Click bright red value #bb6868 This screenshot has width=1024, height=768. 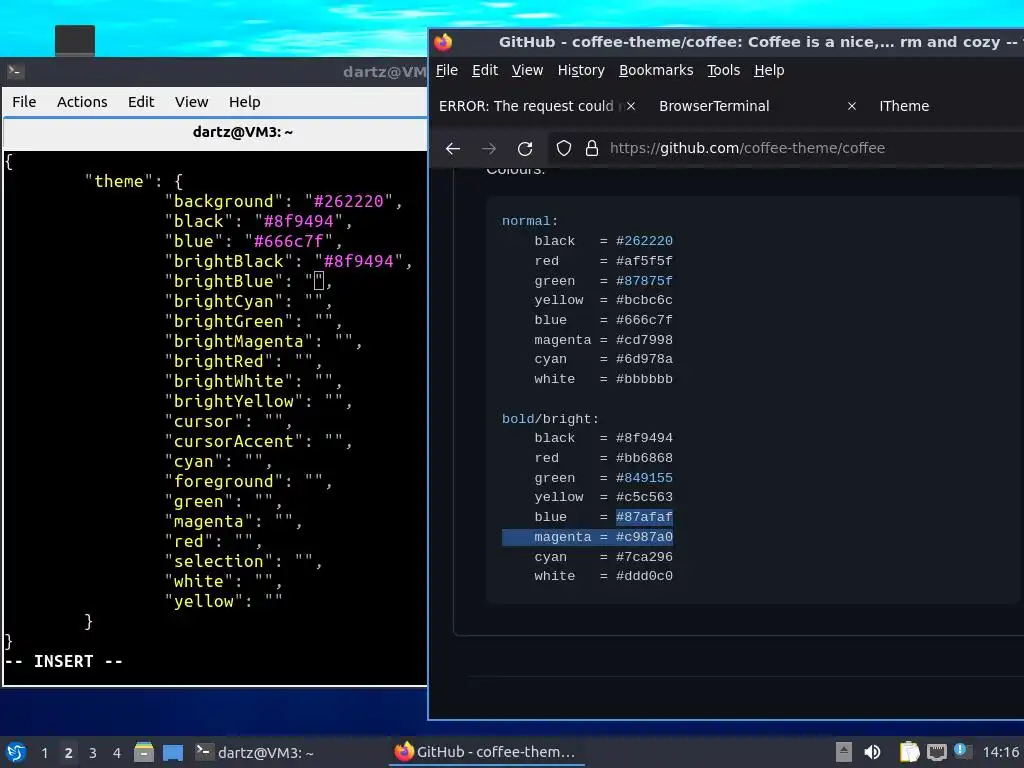pyautogui.click(x=644, y=458)
